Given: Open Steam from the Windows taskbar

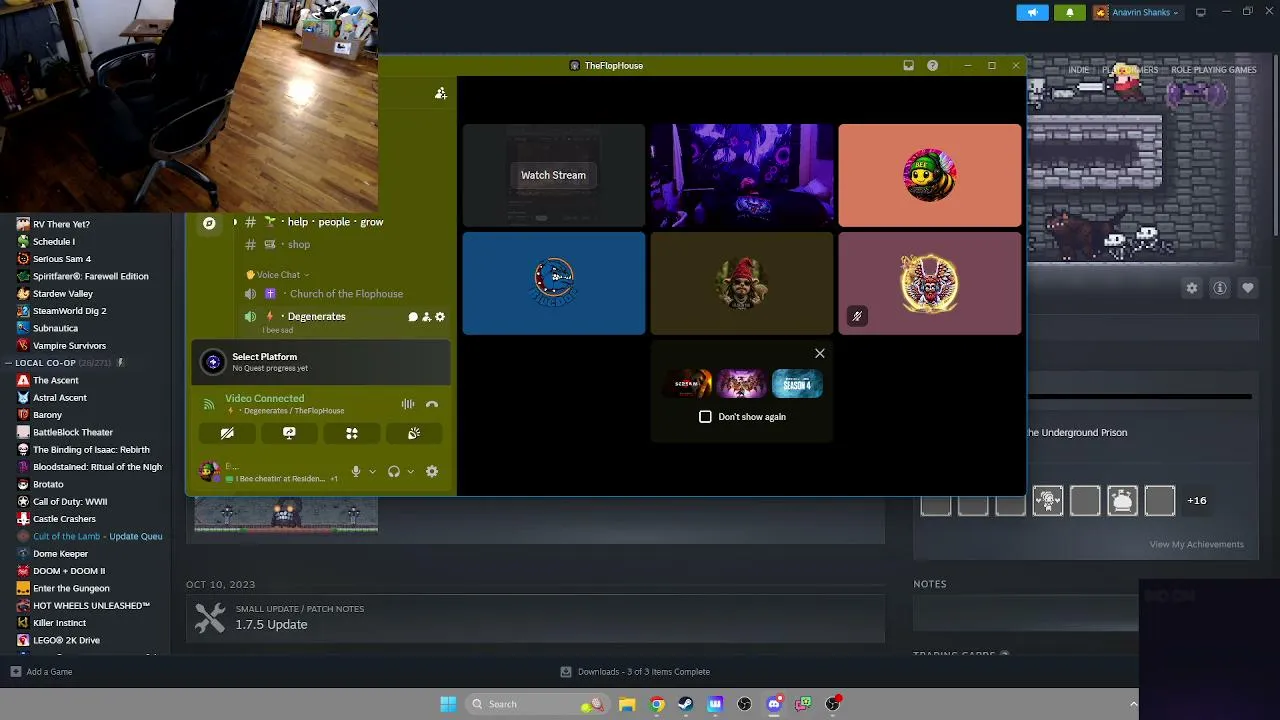Looking at the screenshot, I should (685, 704).
